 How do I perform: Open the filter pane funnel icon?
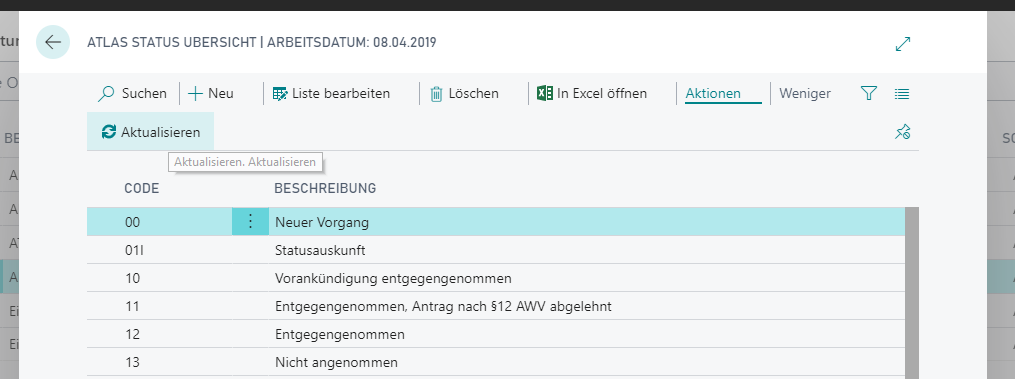point(868,93)
